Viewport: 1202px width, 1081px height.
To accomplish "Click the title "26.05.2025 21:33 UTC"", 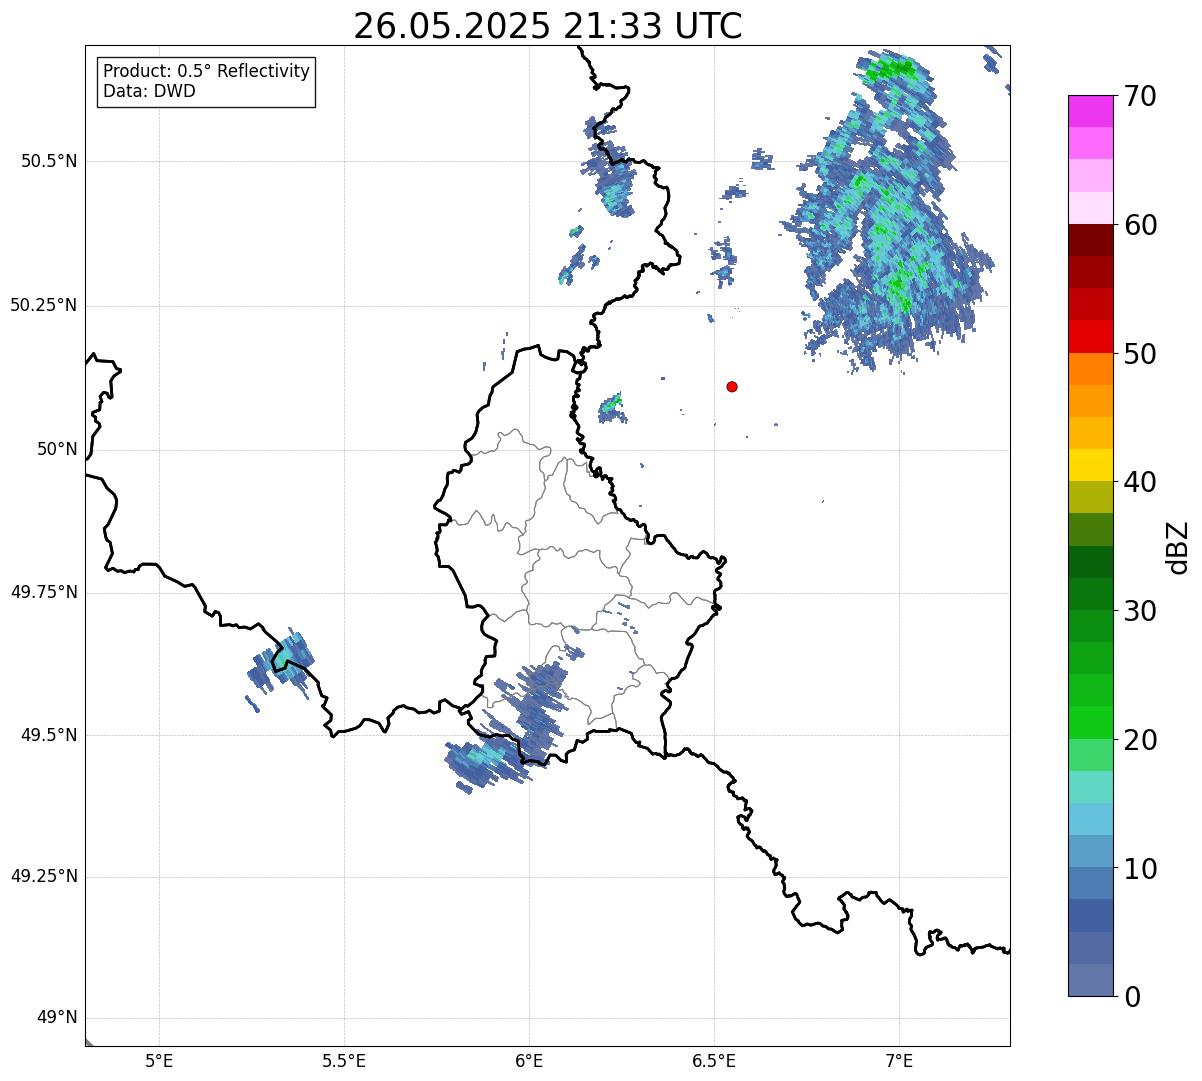I will 548,26.
